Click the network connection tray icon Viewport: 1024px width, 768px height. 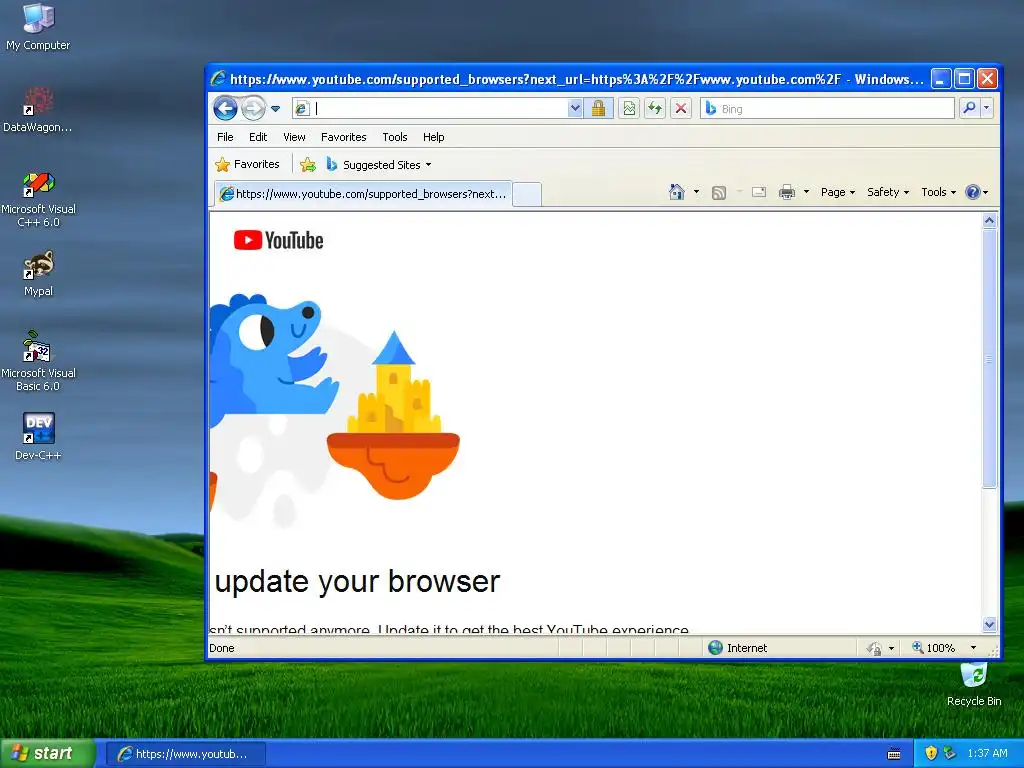950,753
